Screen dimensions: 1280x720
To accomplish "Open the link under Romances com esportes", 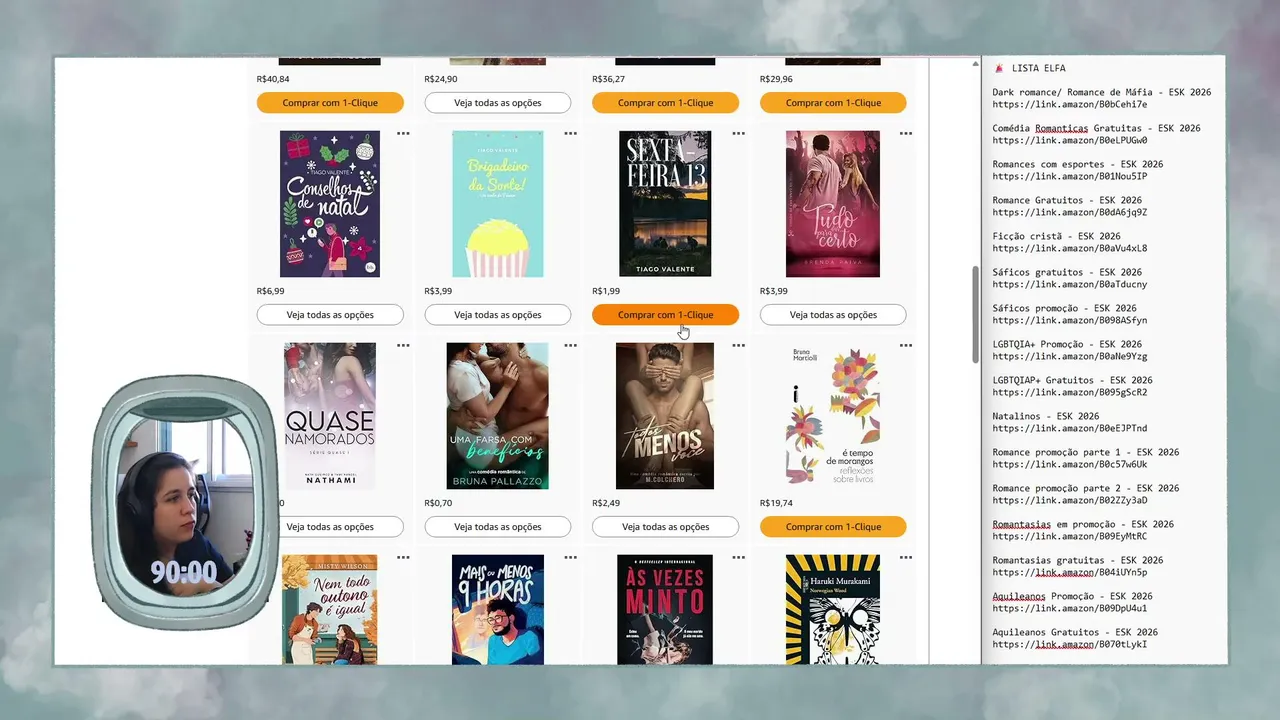I will [x=1070, y=176].
